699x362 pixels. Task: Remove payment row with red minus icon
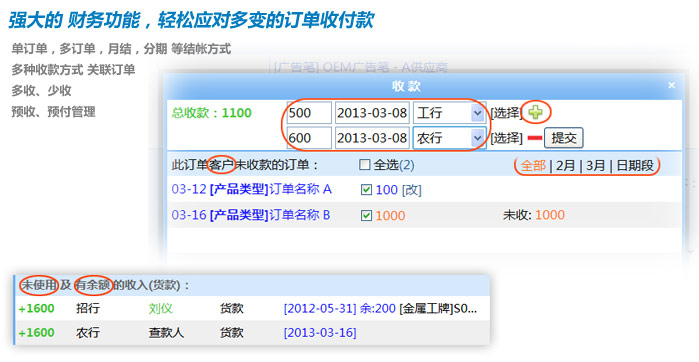point(535,138)
